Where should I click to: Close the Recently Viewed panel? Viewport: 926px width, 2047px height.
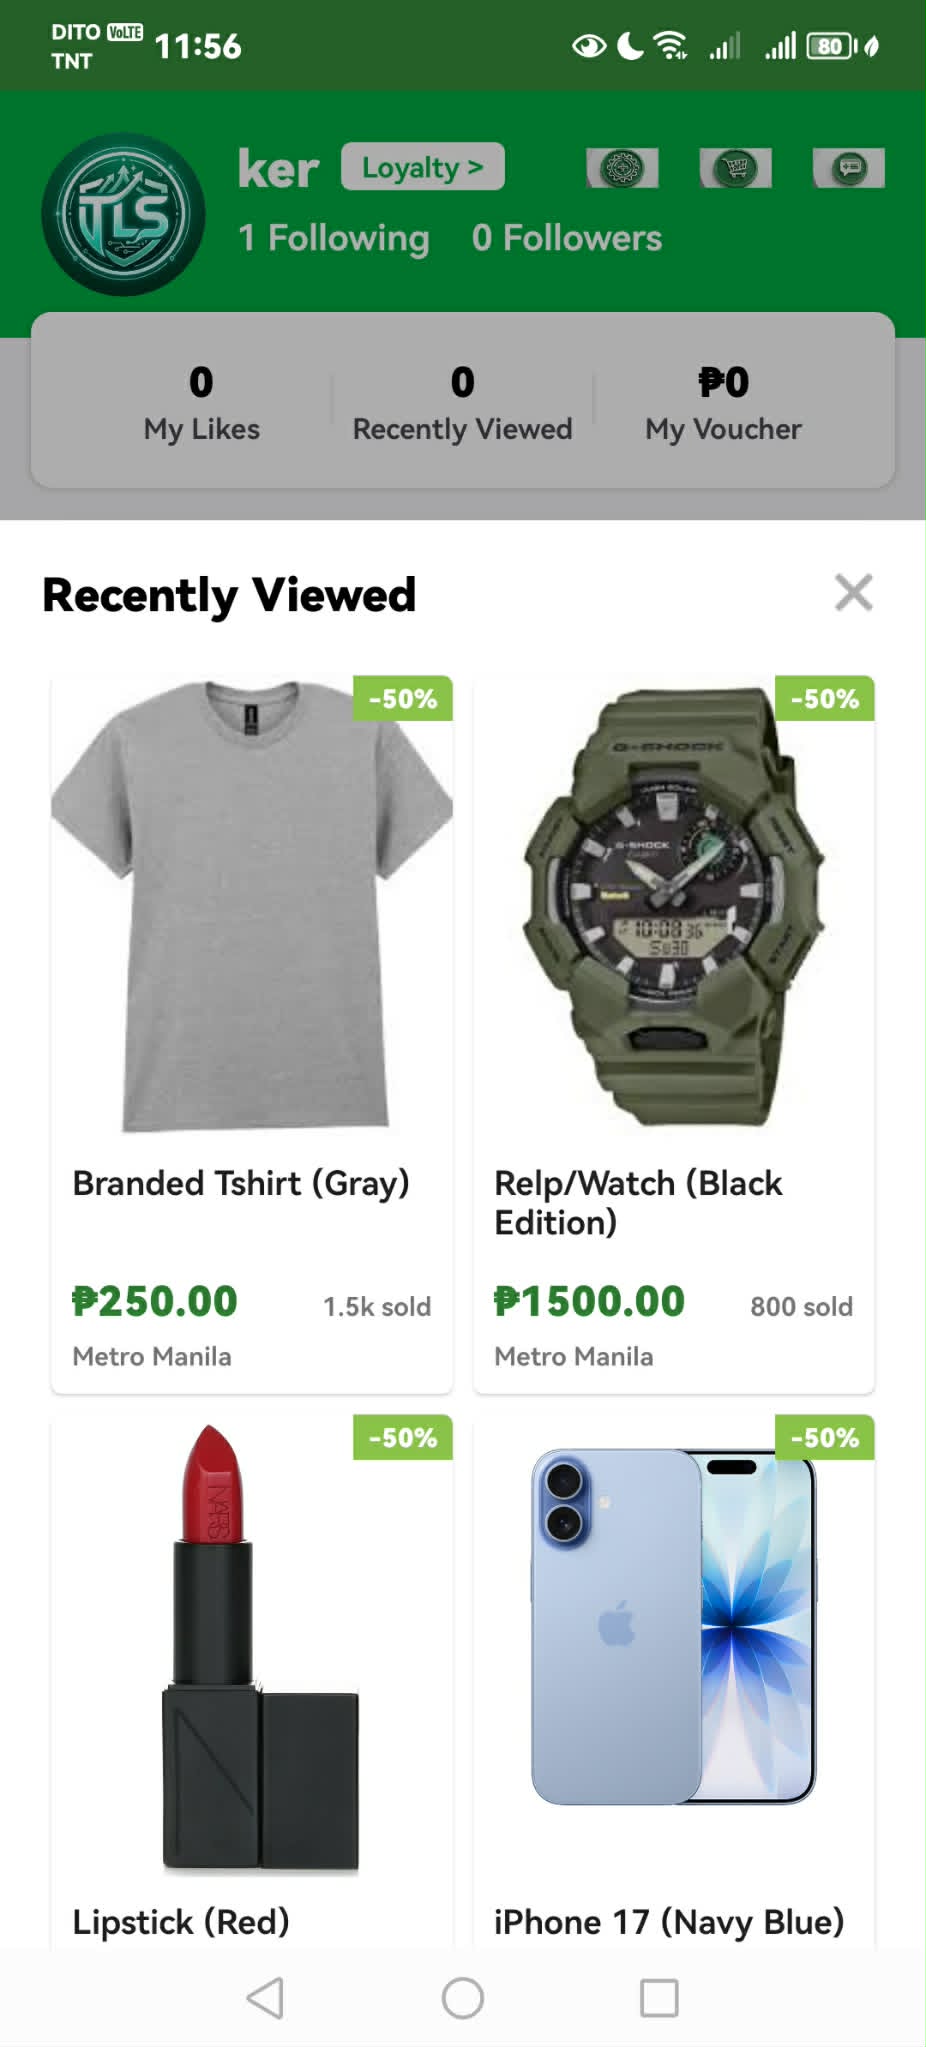pyautogui.click(x=854, y=592)
